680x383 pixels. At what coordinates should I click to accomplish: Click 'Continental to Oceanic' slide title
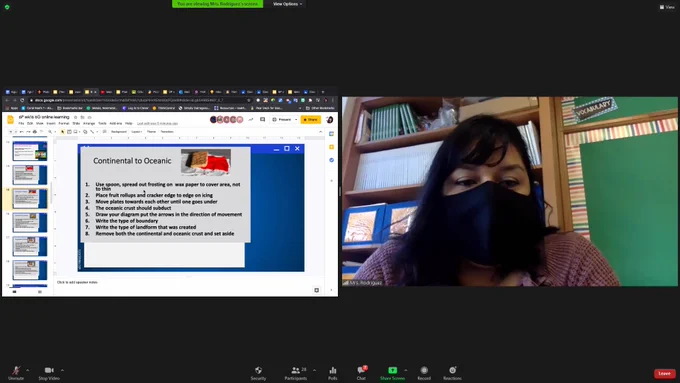132,161
